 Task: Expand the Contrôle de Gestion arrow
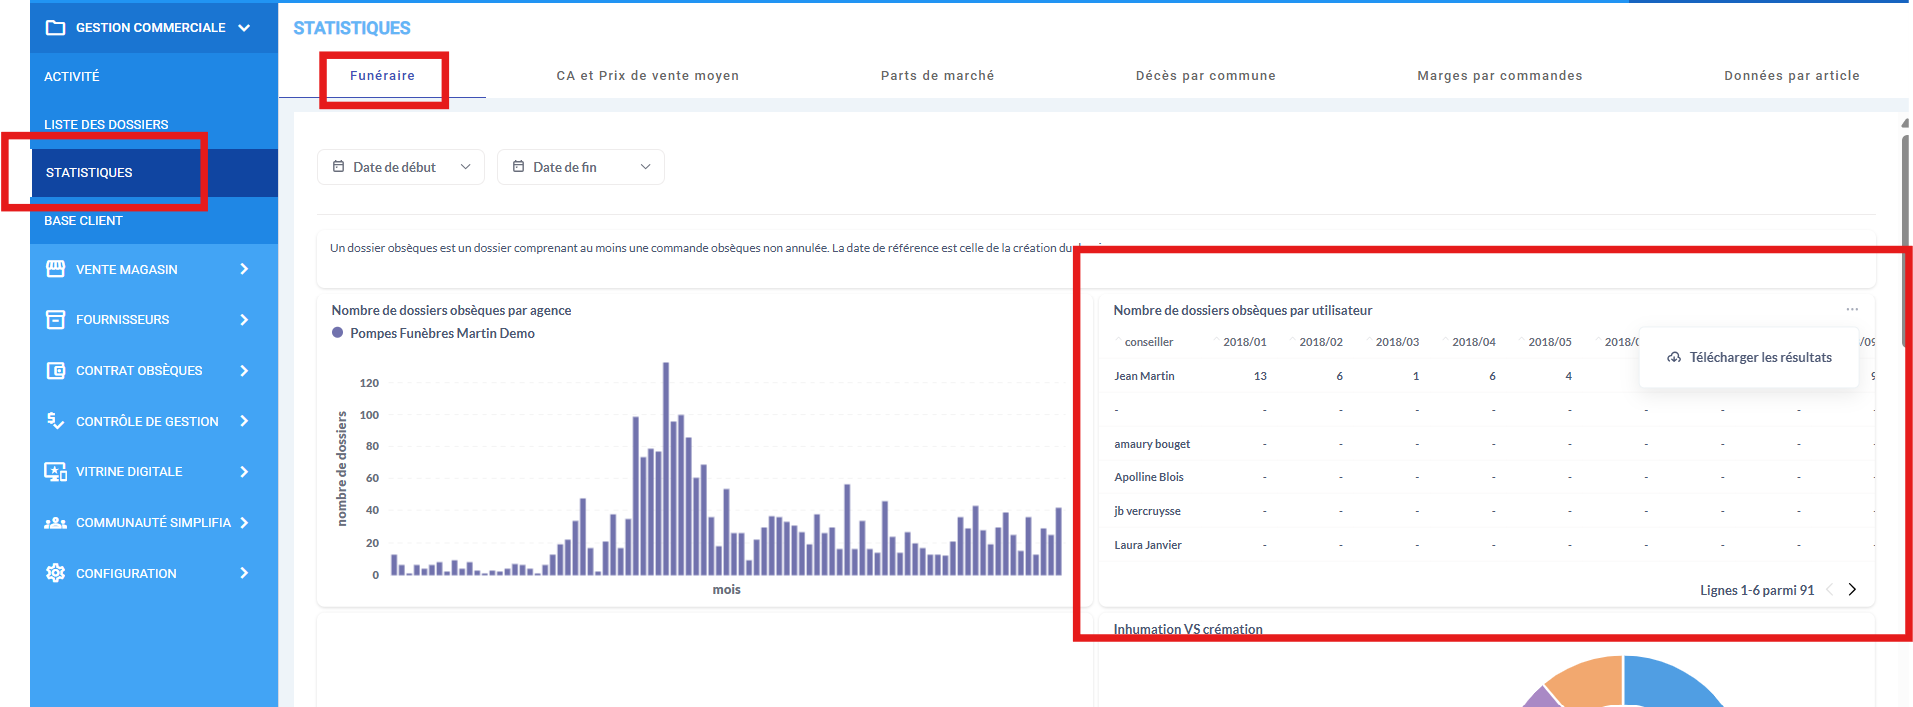pyautogui.click(x=244, y=421)
